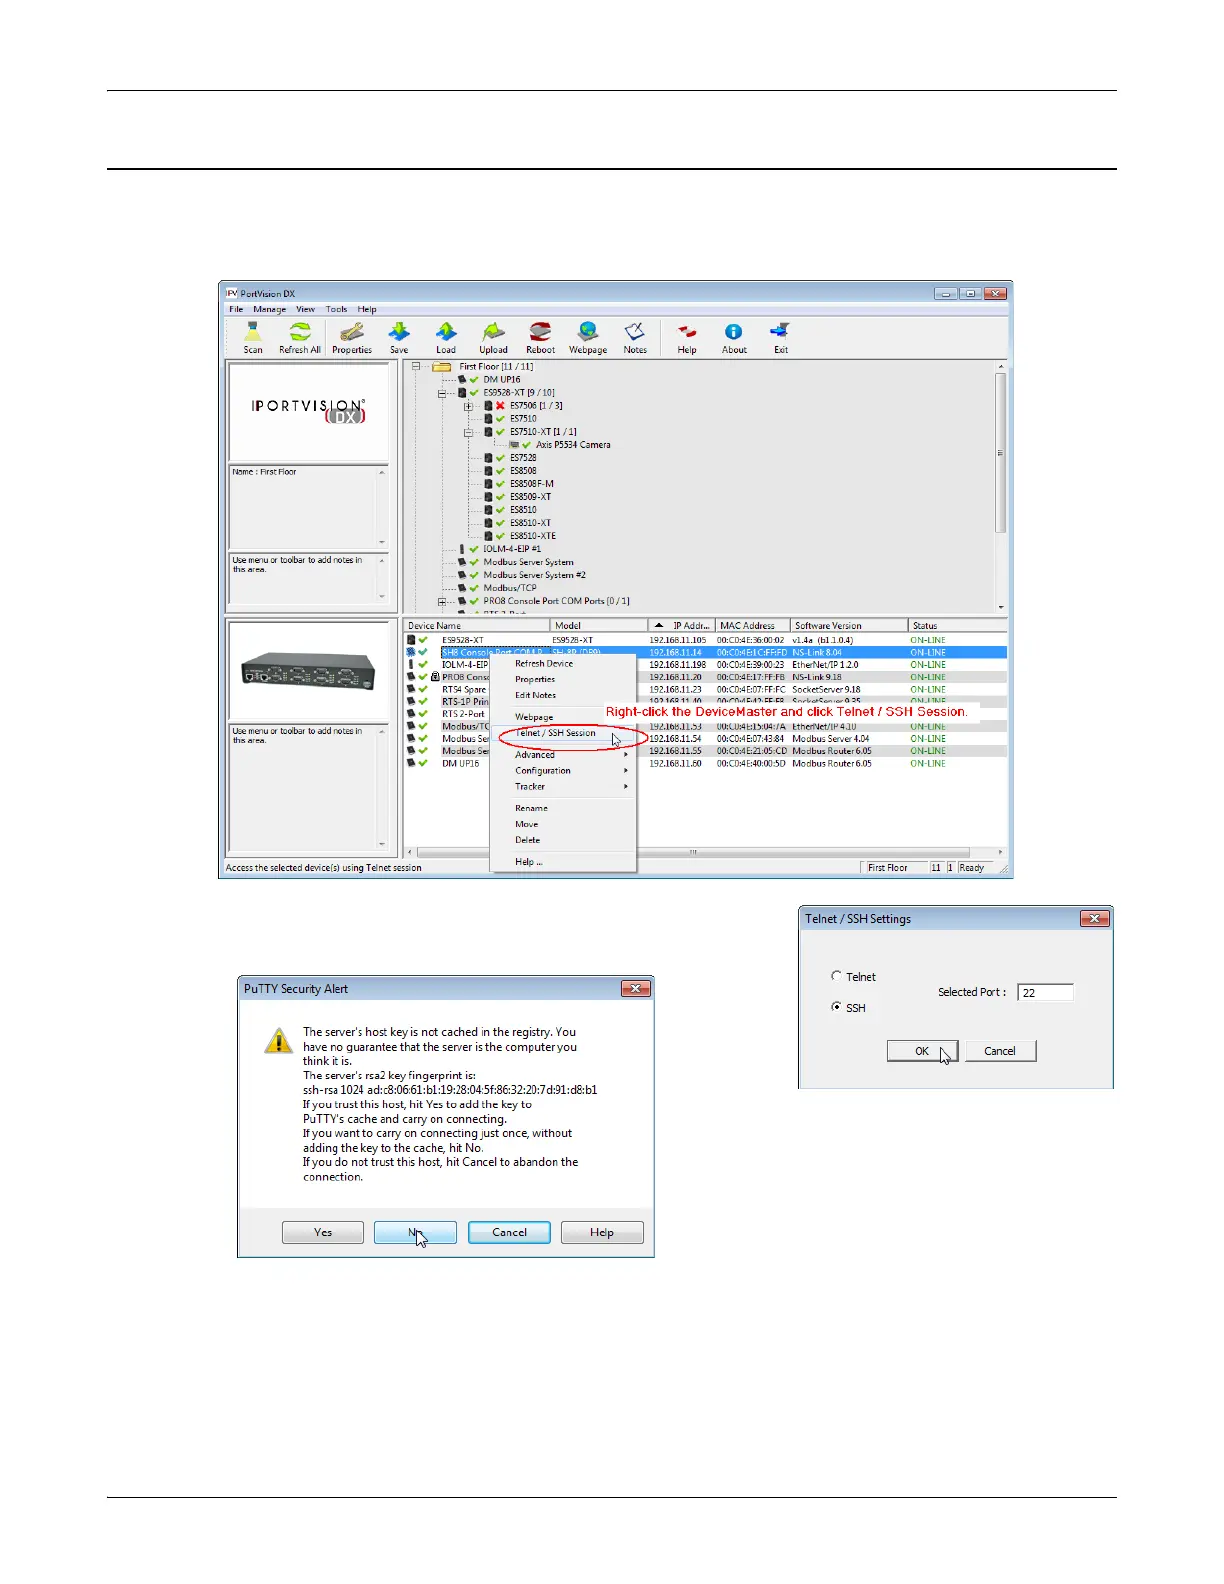Click No in PuTTY Security Alert

point(415,1232)
